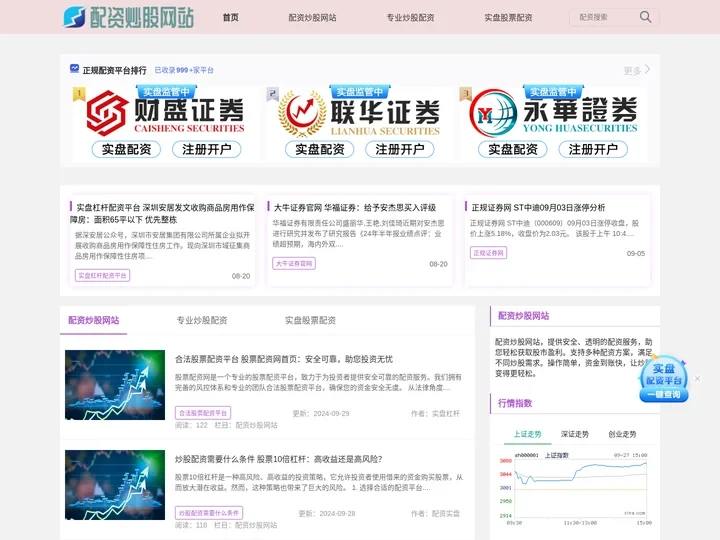The width and height of the screenshot is (720, 540).
Task: Open article 炒股配资需要什么条件 股票10倍杠杆
Action: 278,459
